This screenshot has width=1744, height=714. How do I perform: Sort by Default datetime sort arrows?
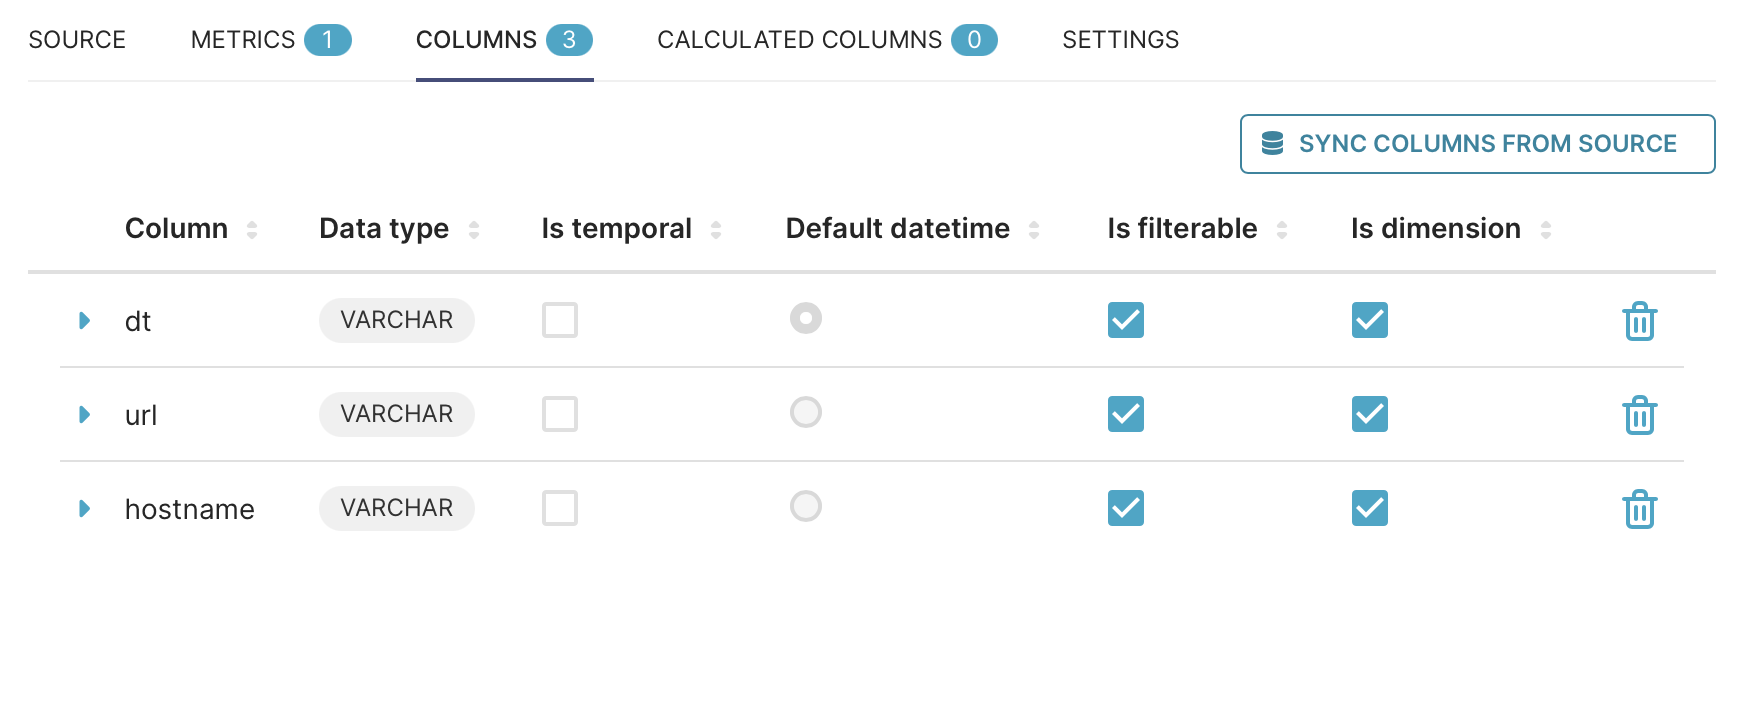1034,230
